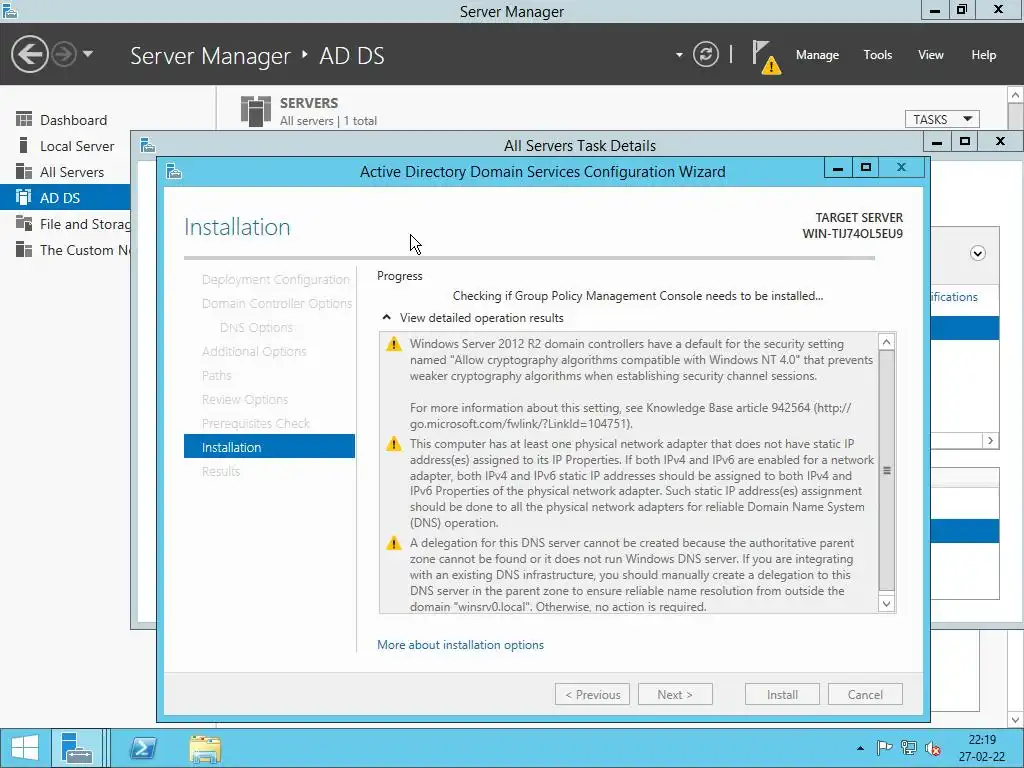Click the static IP warning icon

pos(394,444)
